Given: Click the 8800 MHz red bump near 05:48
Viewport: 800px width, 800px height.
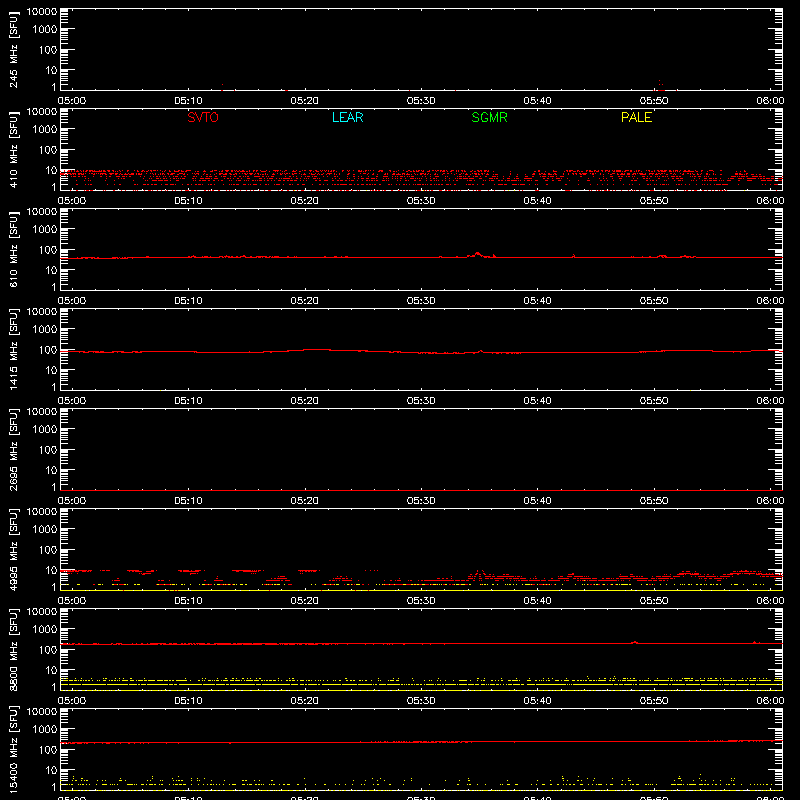Looking at the screenshot, I should (x=634, y=642).
